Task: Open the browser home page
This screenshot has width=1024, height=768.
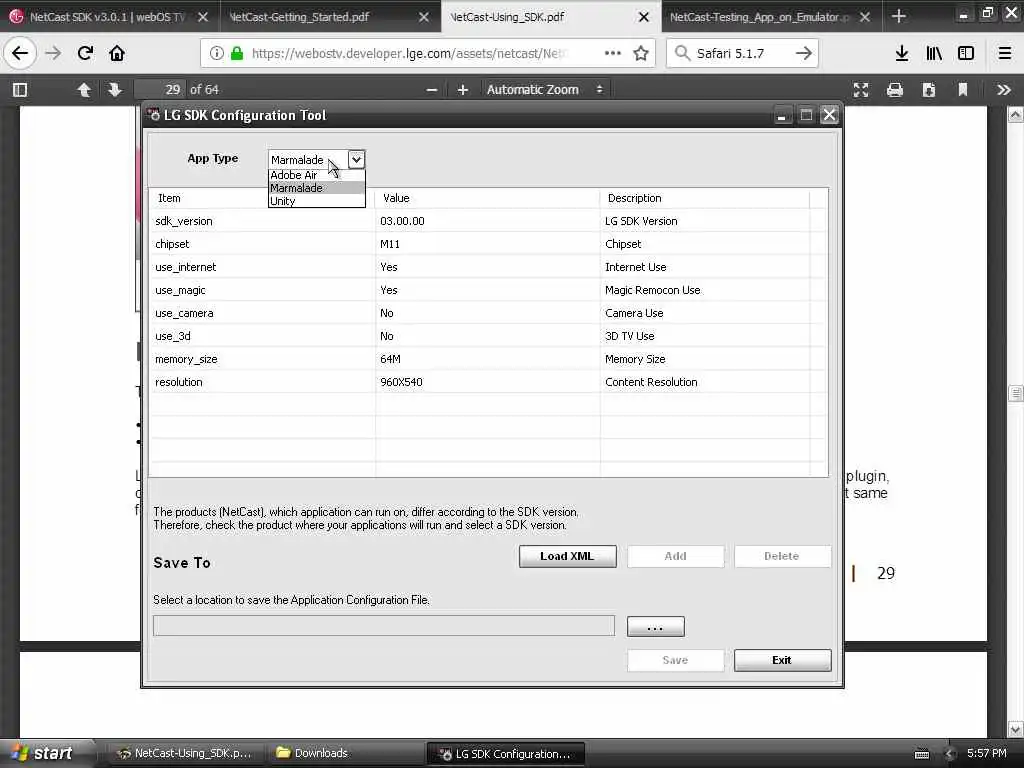Action: click(x=117, y=53)
